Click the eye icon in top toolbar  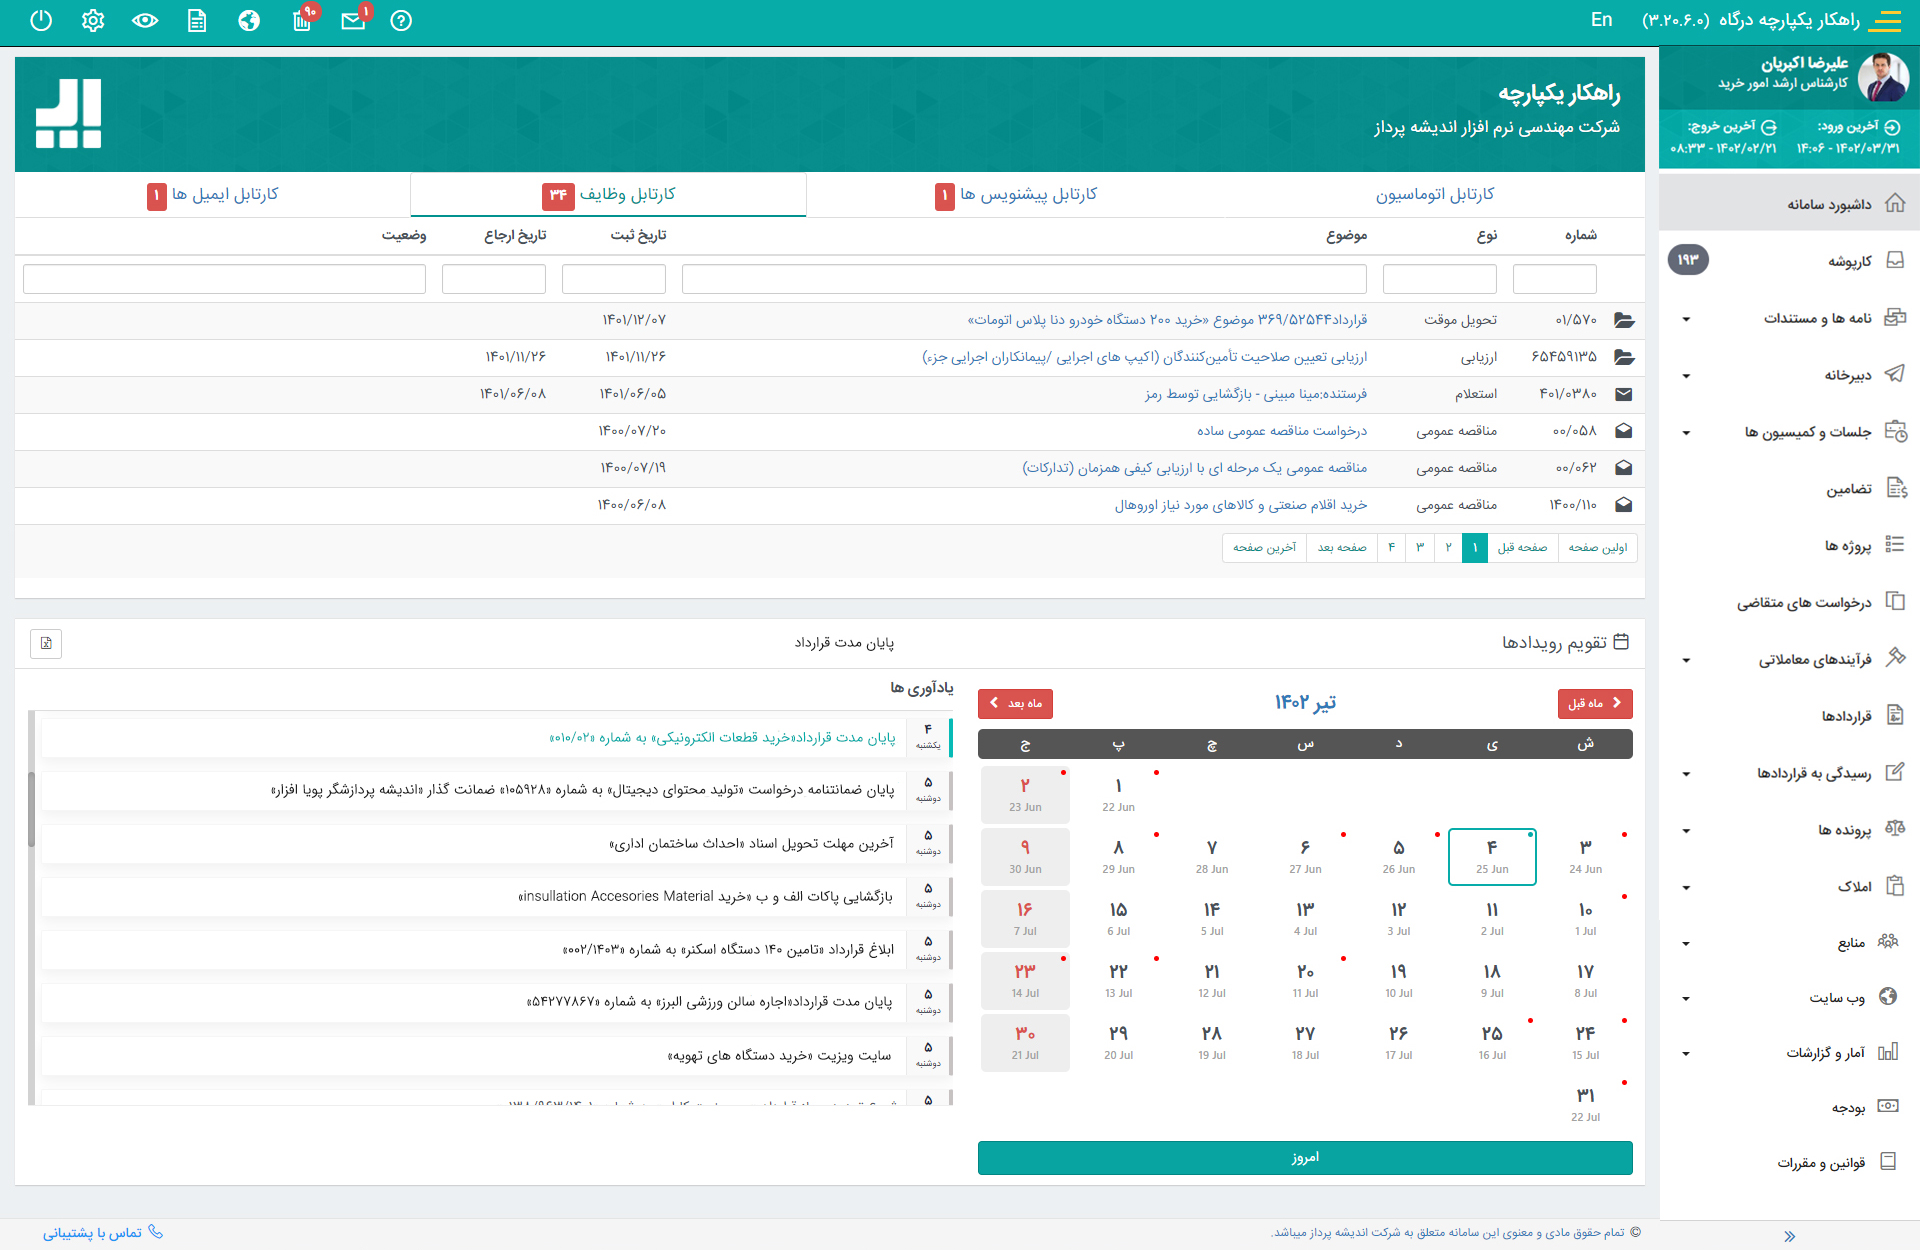145,21
